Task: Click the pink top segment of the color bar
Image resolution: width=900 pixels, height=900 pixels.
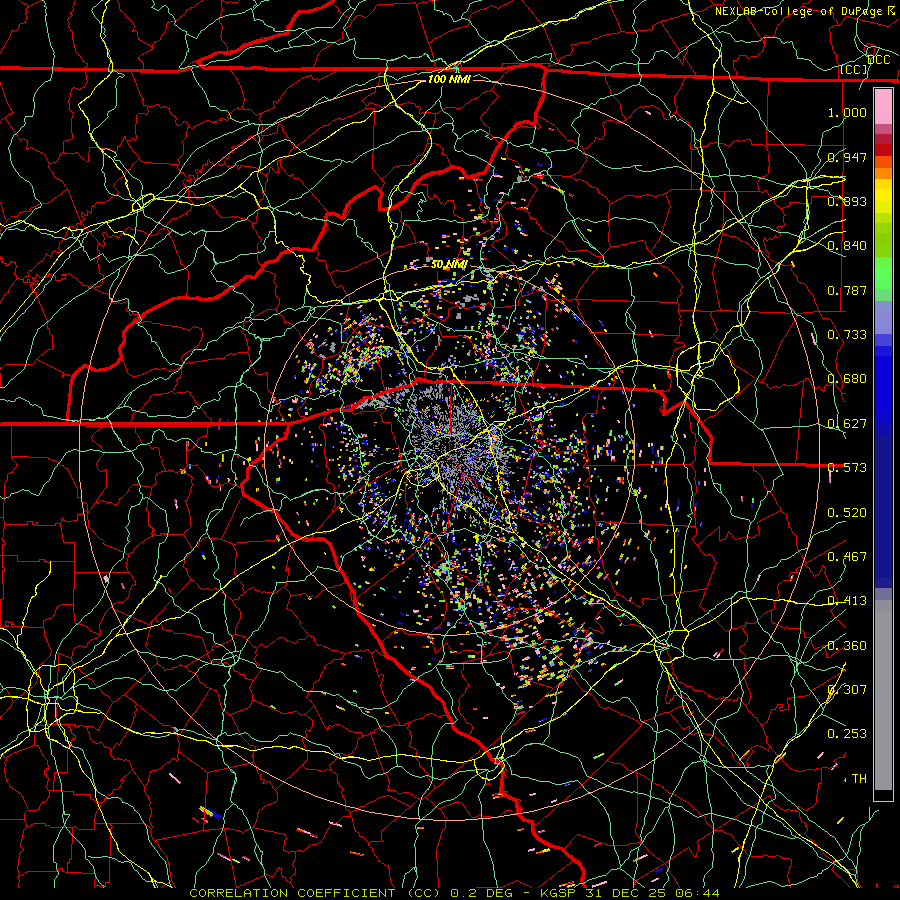Action: tap(883, 107)
